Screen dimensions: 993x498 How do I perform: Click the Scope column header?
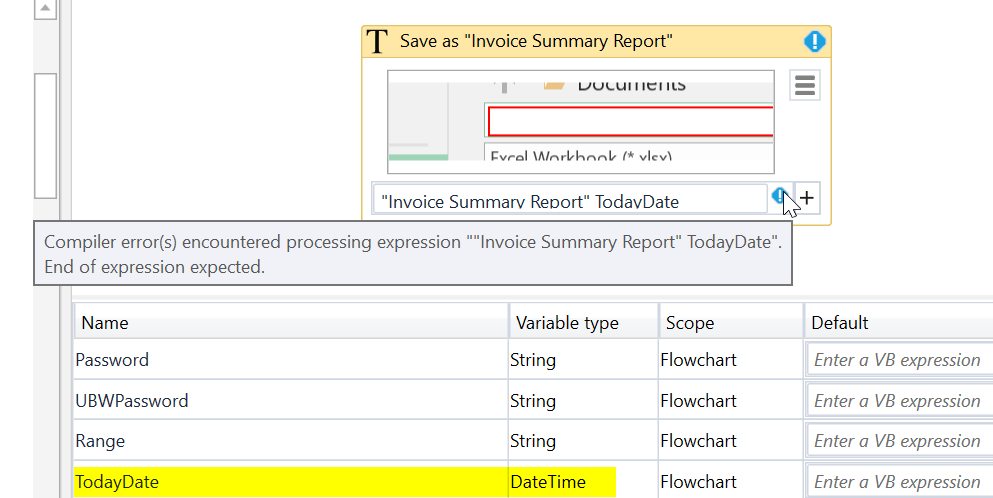(x=730, y=323)
